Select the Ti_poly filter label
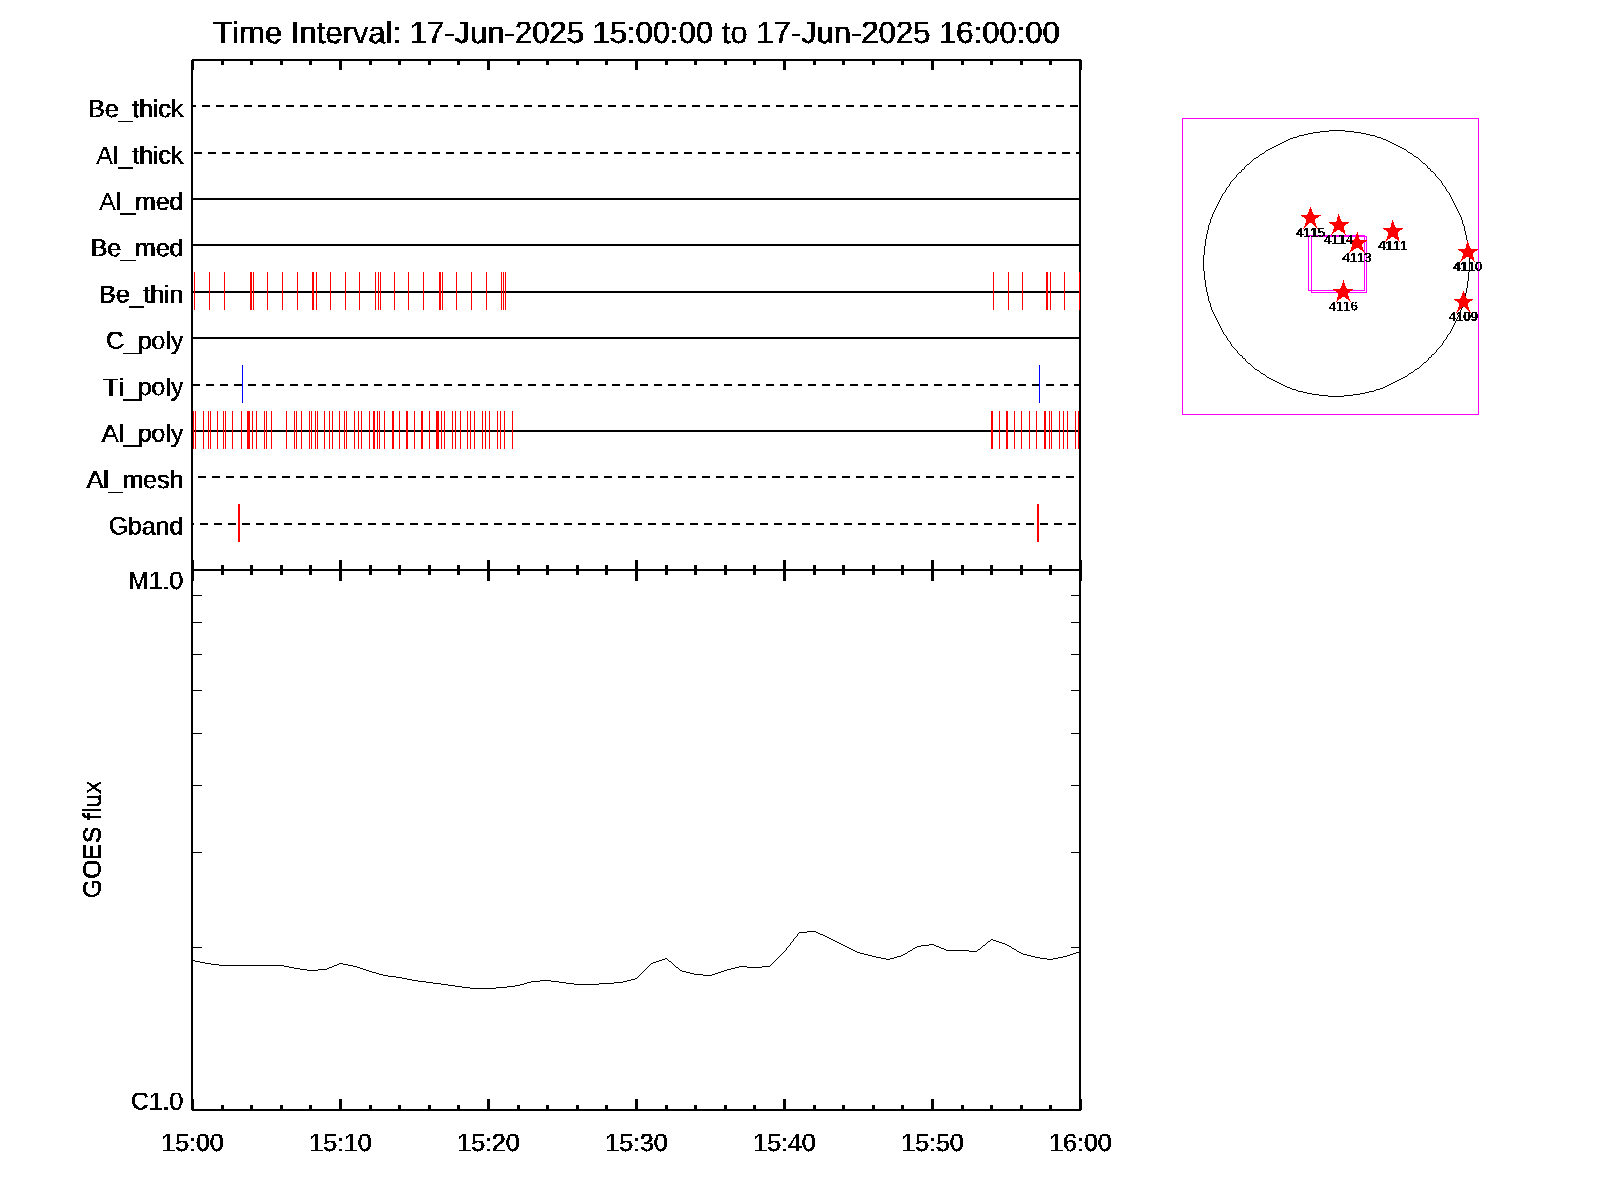The height and width of the screenshot is (1200, 1600). (x=143, y=388)
